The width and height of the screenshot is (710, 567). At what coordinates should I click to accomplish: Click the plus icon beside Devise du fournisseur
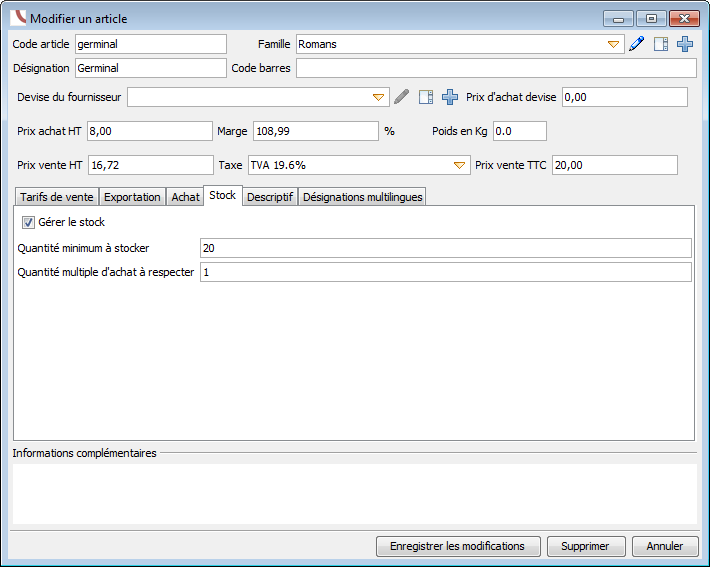coord(450,97)
